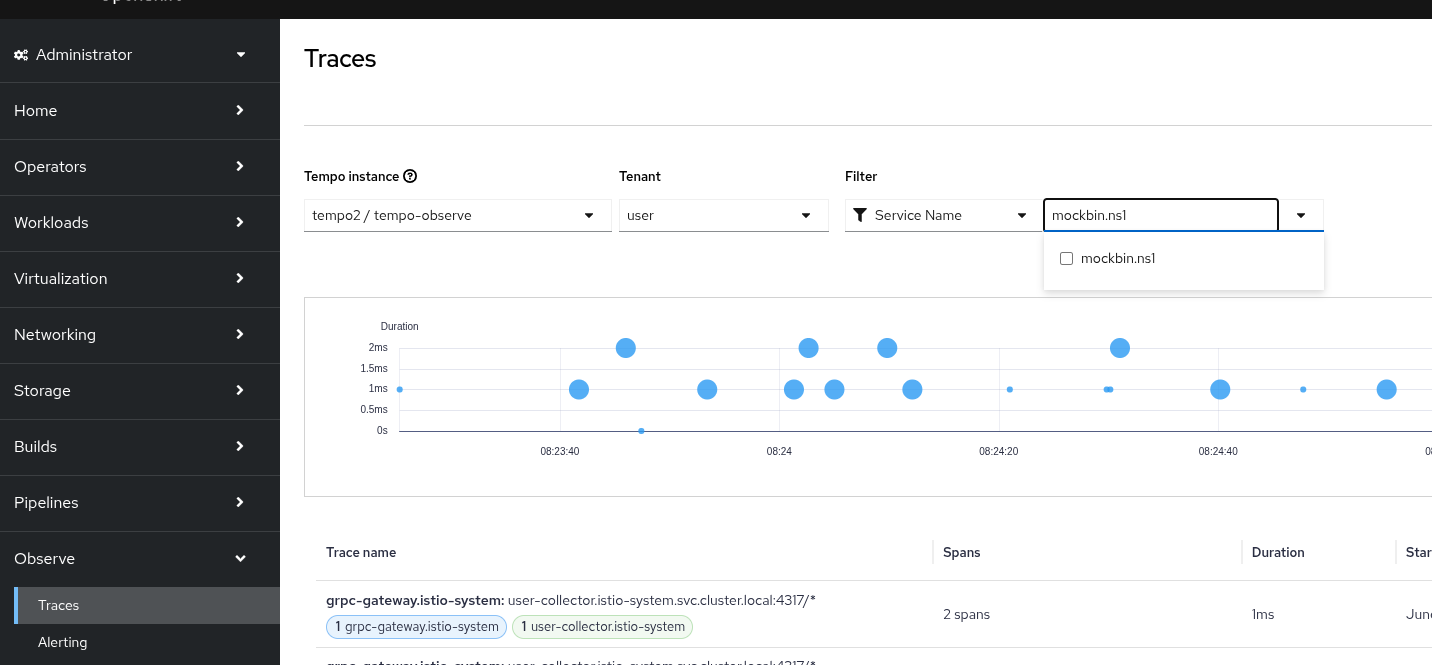Toggle the service name options caret
Screen dimensions: 1432x665
pos(1301,215)
